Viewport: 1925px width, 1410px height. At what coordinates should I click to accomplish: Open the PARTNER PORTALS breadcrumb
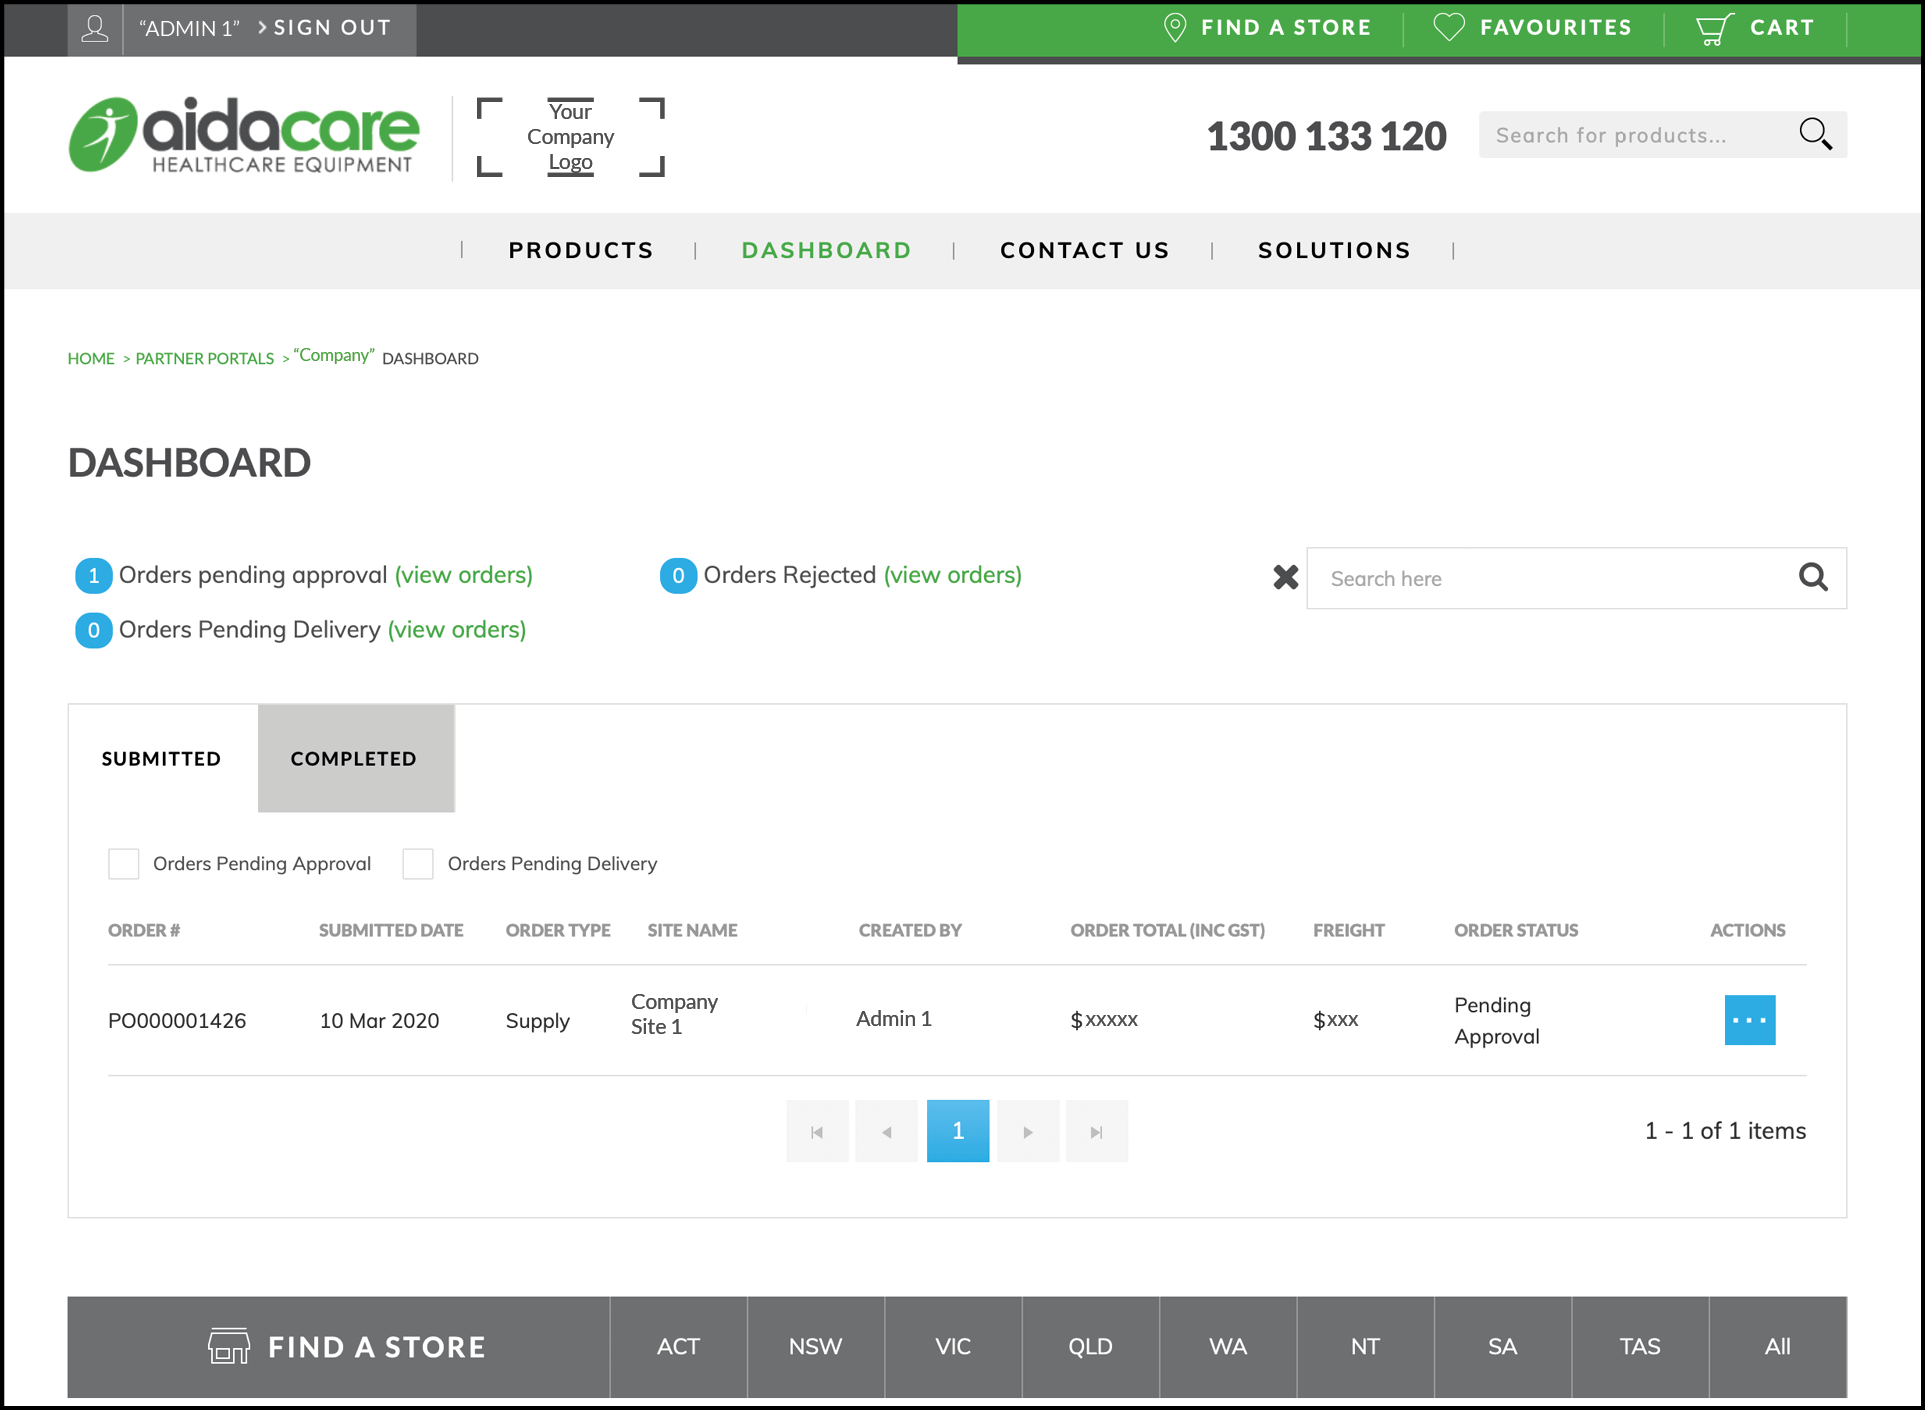(x=204, y=358)
